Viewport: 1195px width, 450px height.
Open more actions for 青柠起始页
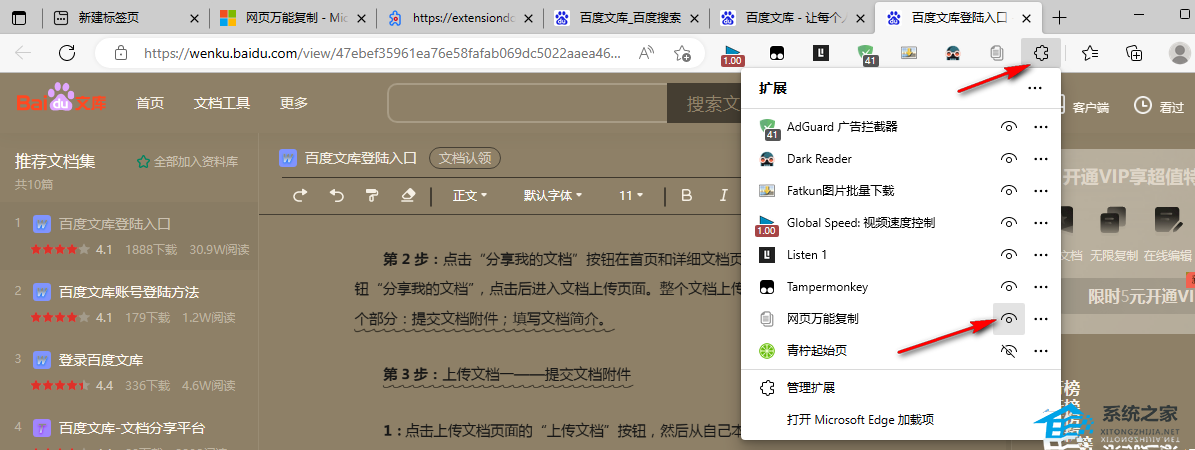(1040, 351)
